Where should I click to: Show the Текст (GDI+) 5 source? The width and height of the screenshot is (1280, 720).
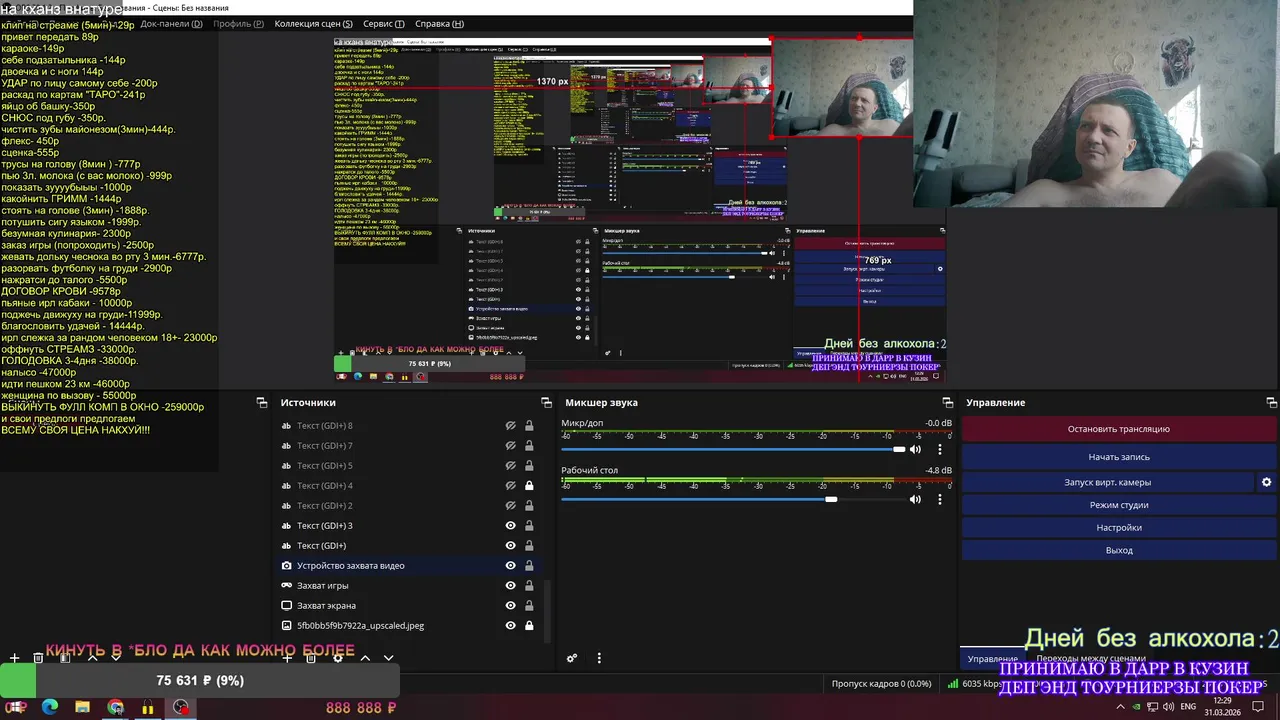coord(510,466)
